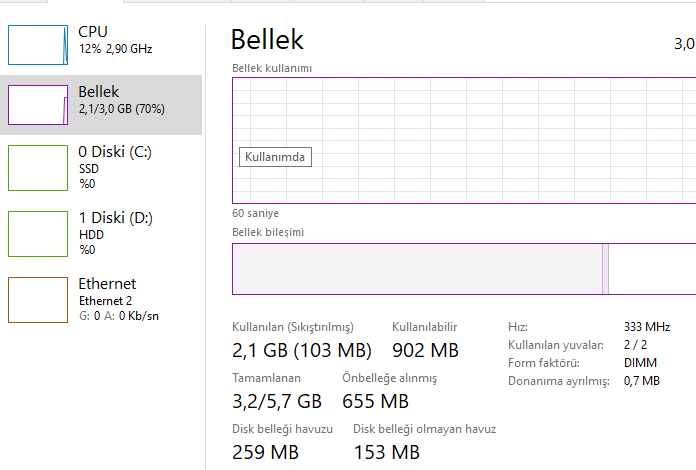This screenshot has width=696, height=470.
Task: Click the free segment of composition bar
Action: pos(650,269)
